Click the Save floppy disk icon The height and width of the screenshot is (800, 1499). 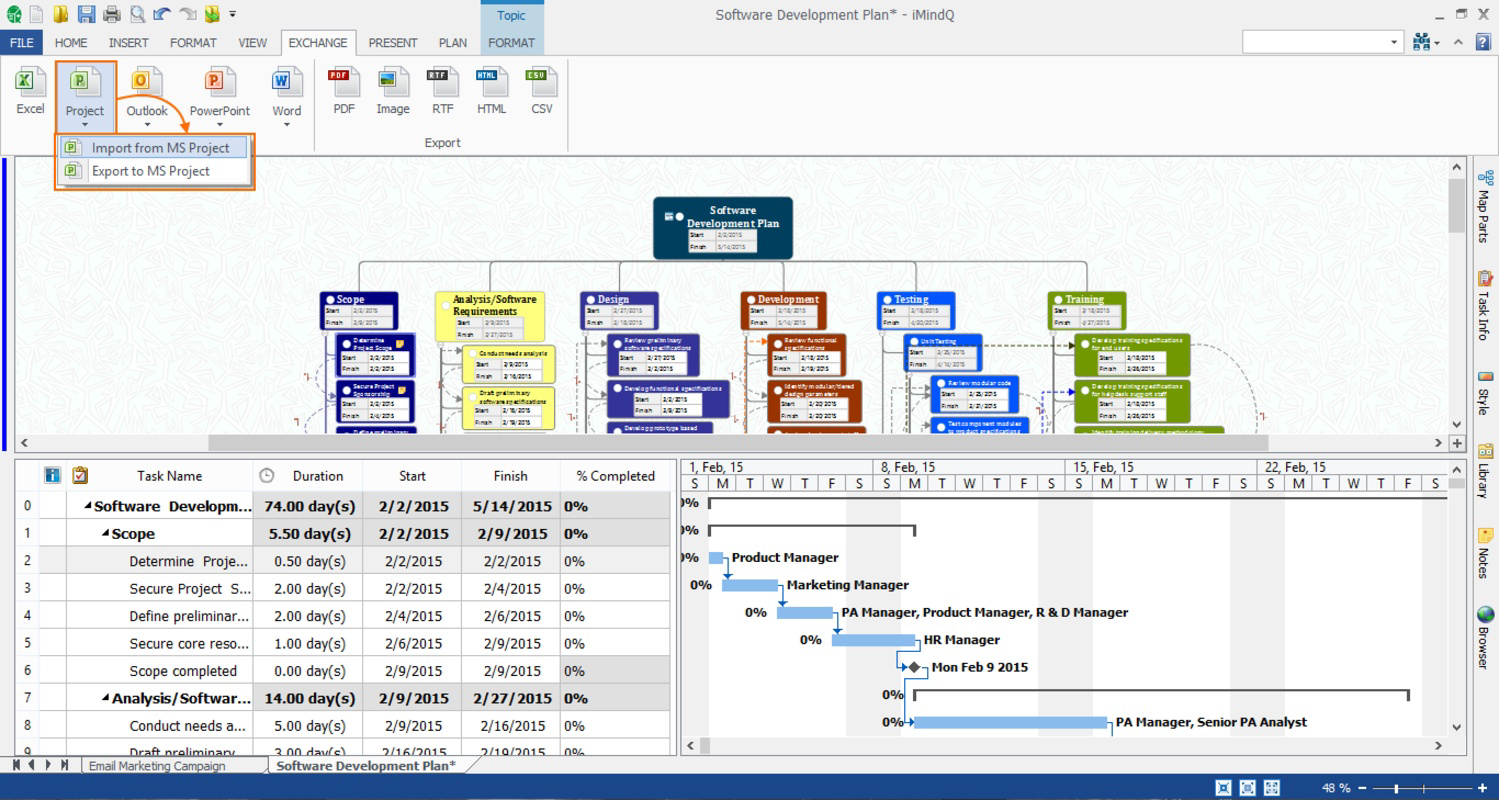86,14
